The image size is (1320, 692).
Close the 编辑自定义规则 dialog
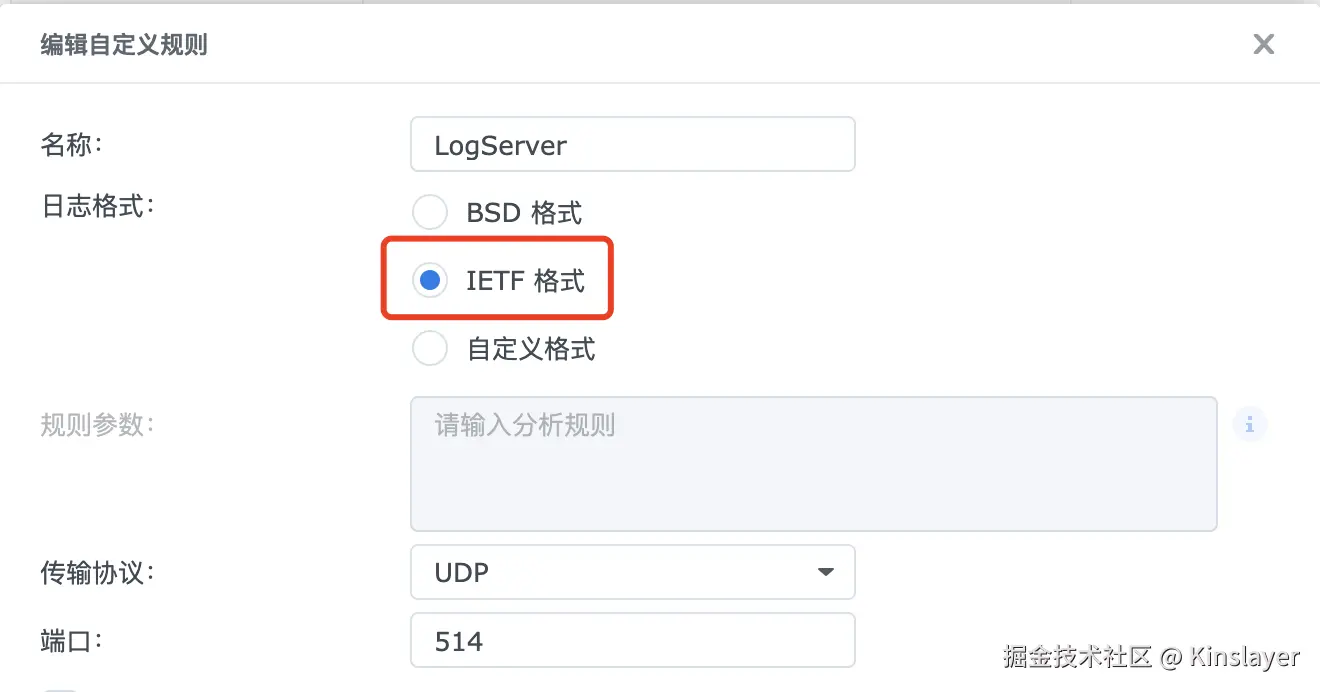1264,44
